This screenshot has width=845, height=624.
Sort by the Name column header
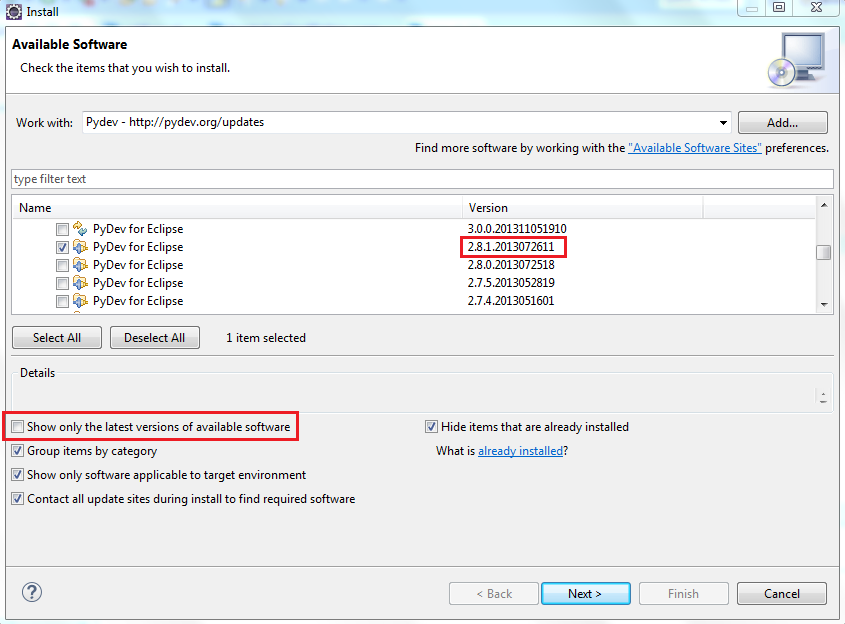(x=237, y=207)
